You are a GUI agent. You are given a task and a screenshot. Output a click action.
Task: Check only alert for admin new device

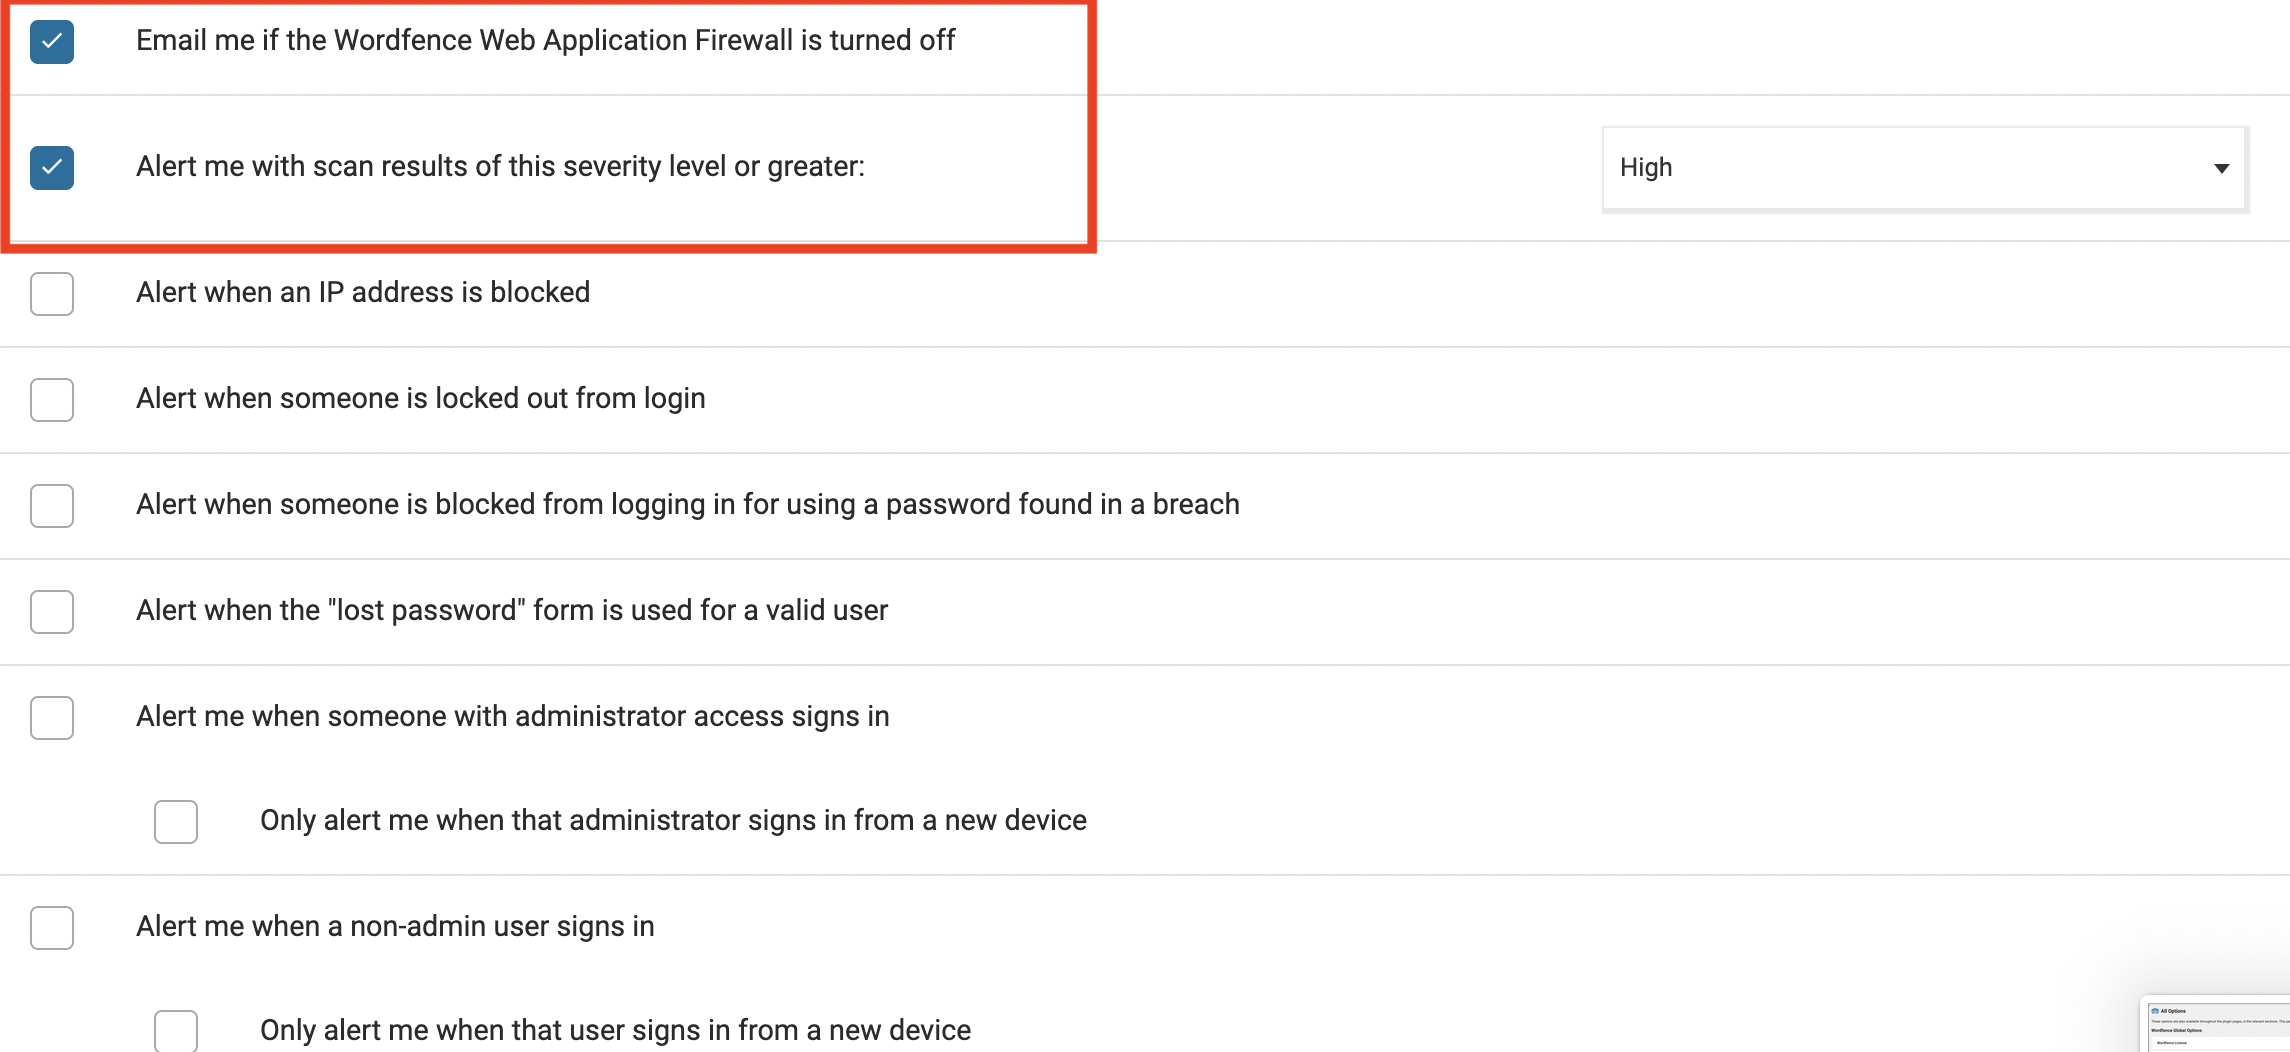click(x=176, y=822)
